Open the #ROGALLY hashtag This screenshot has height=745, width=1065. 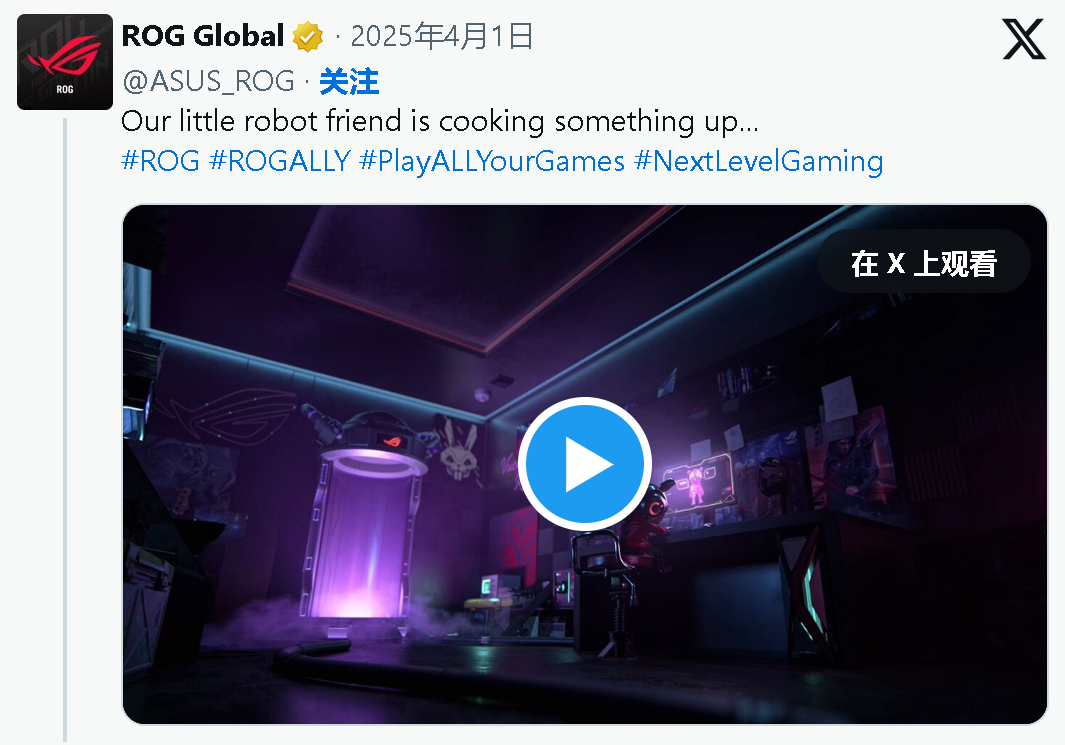click(x=280, y=162)
